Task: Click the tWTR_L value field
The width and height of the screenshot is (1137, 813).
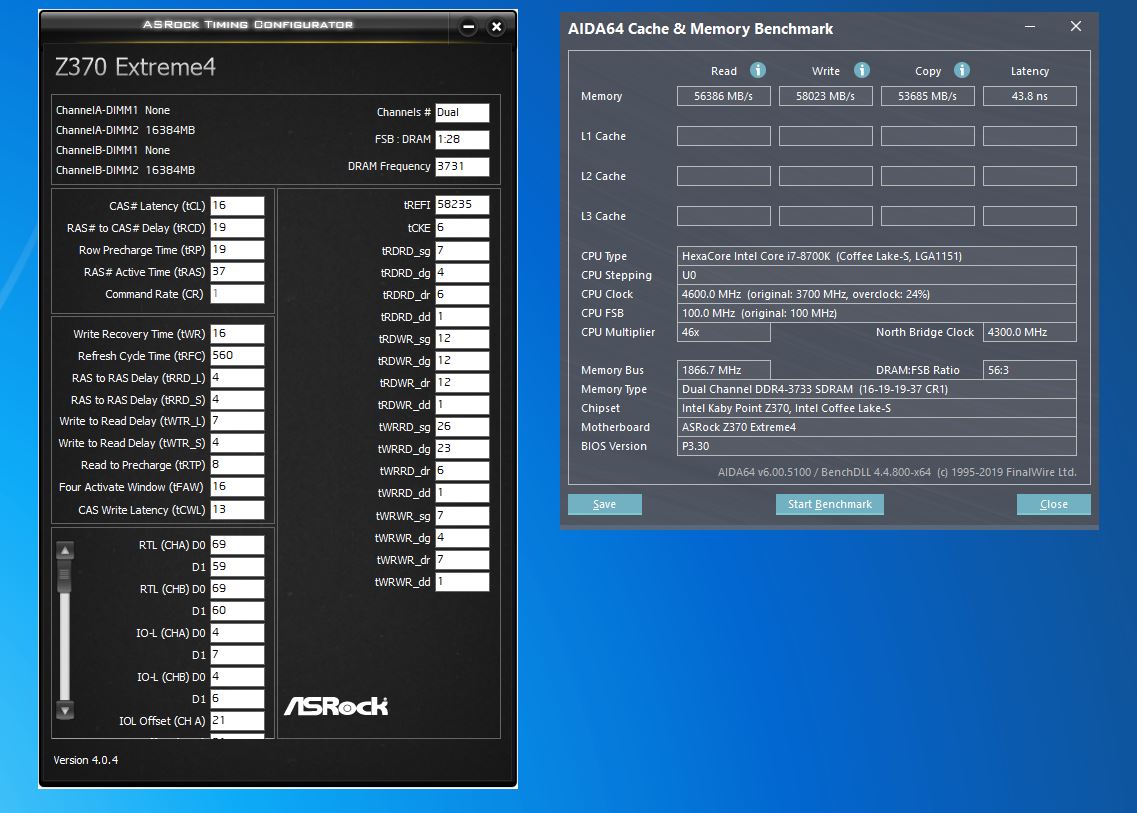Action: 237,421
